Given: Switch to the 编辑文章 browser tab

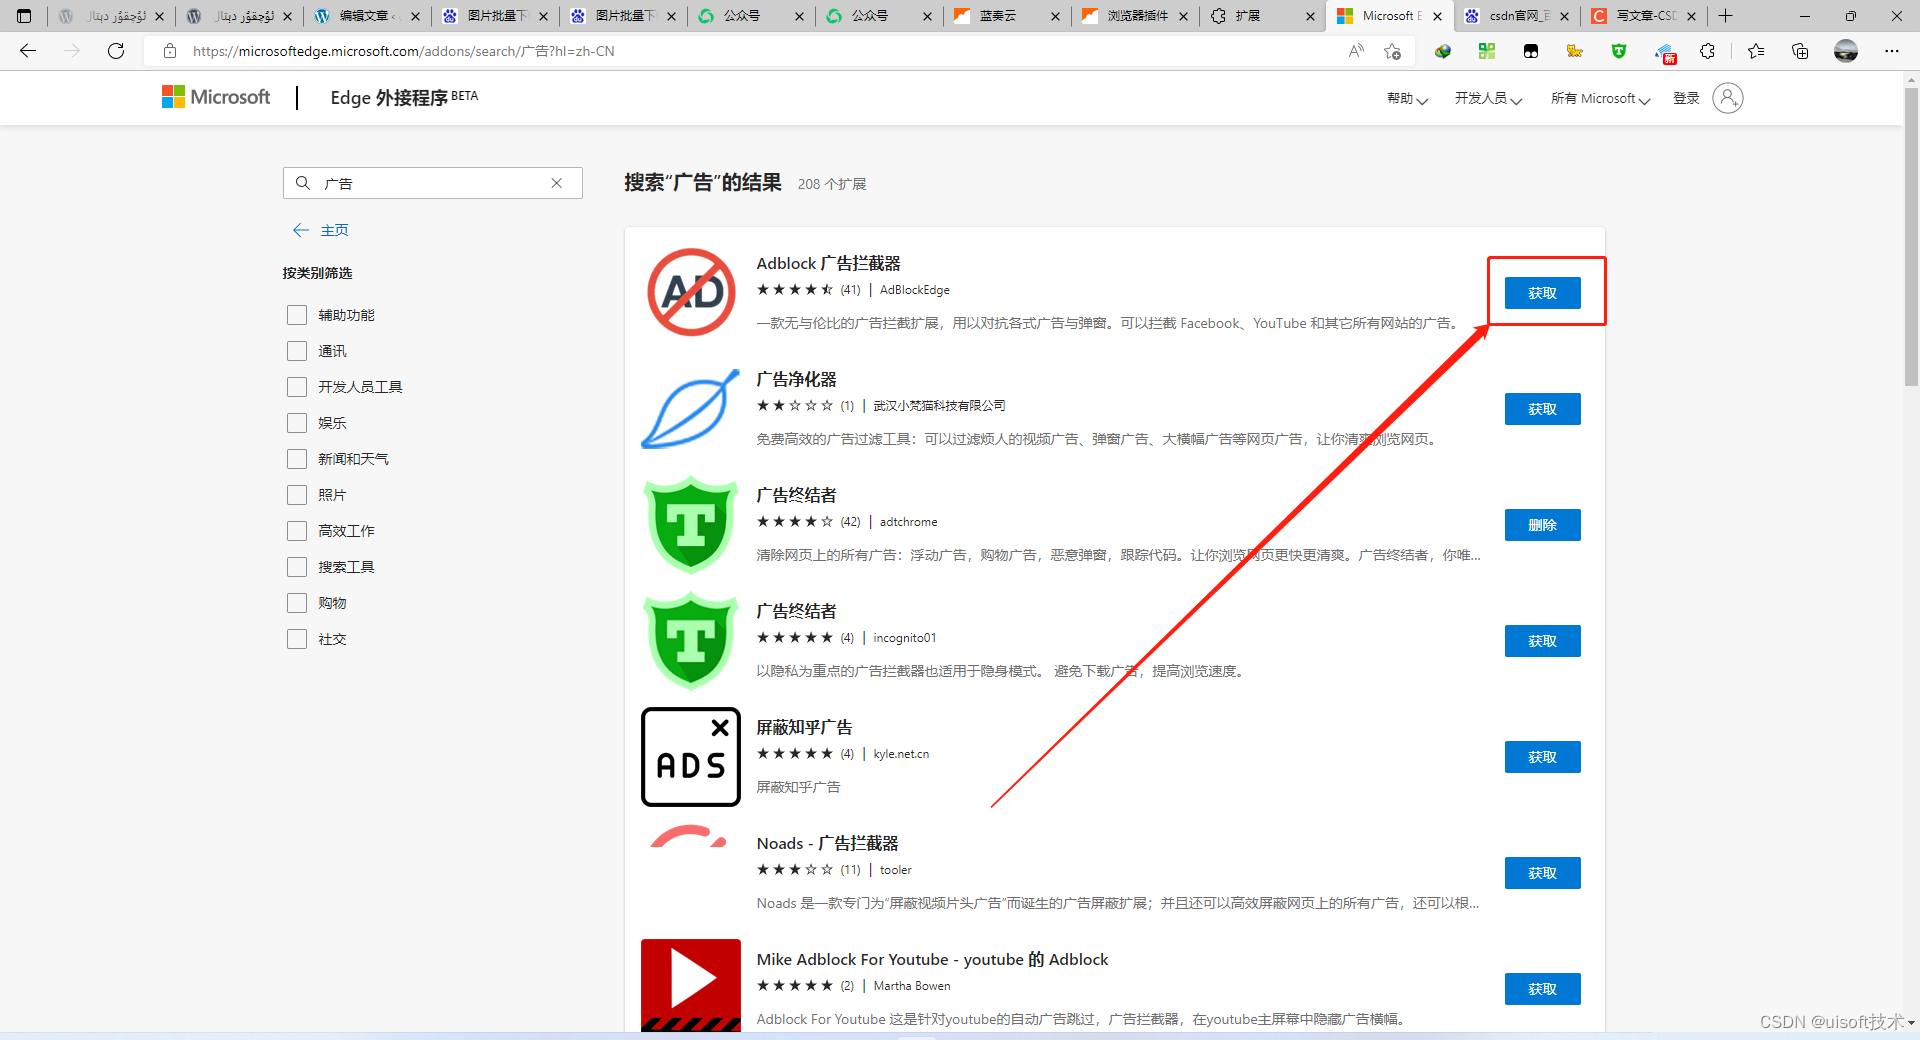Looking at the screenshot, I should click(366, 16).
